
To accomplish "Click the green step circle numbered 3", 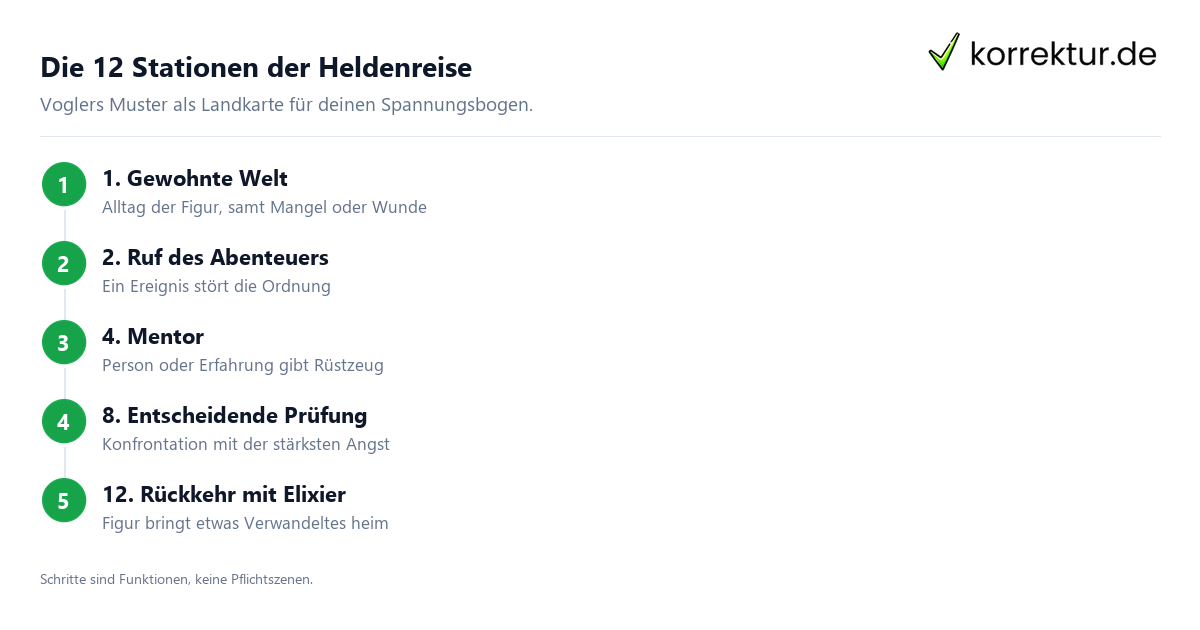I will click(64, 343).
